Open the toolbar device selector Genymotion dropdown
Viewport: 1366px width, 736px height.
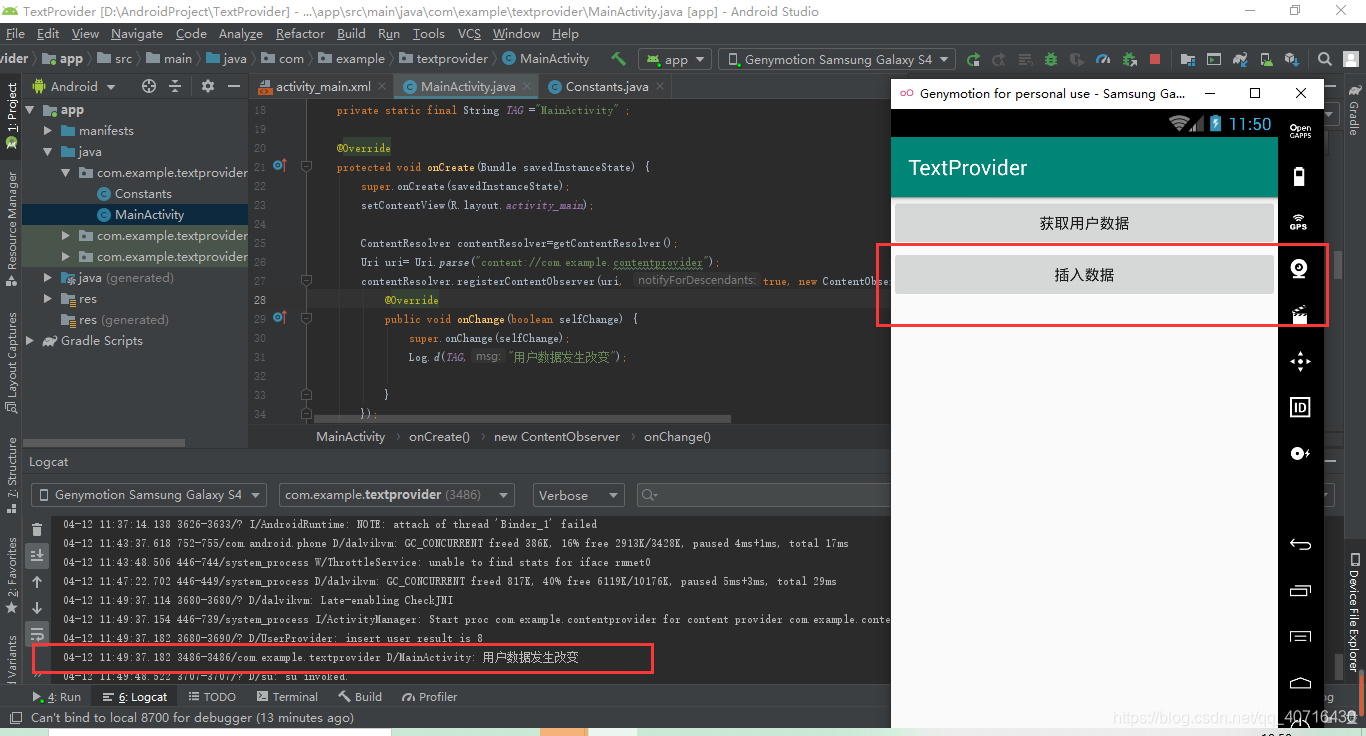(837, 59)
